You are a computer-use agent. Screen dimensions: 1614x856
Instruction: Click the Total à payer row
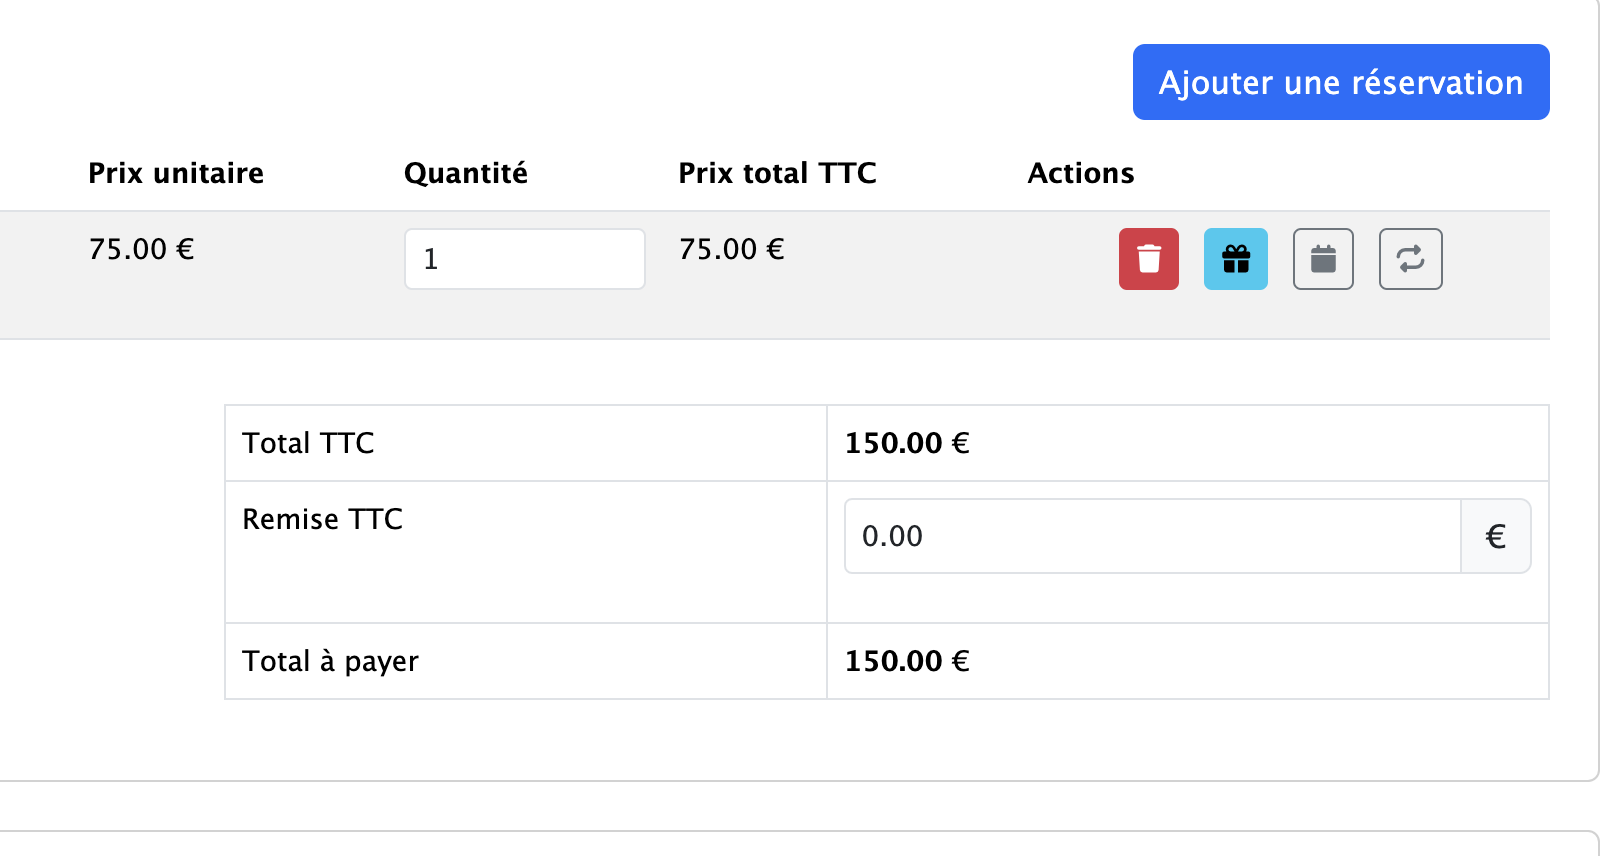coord(329,661)
